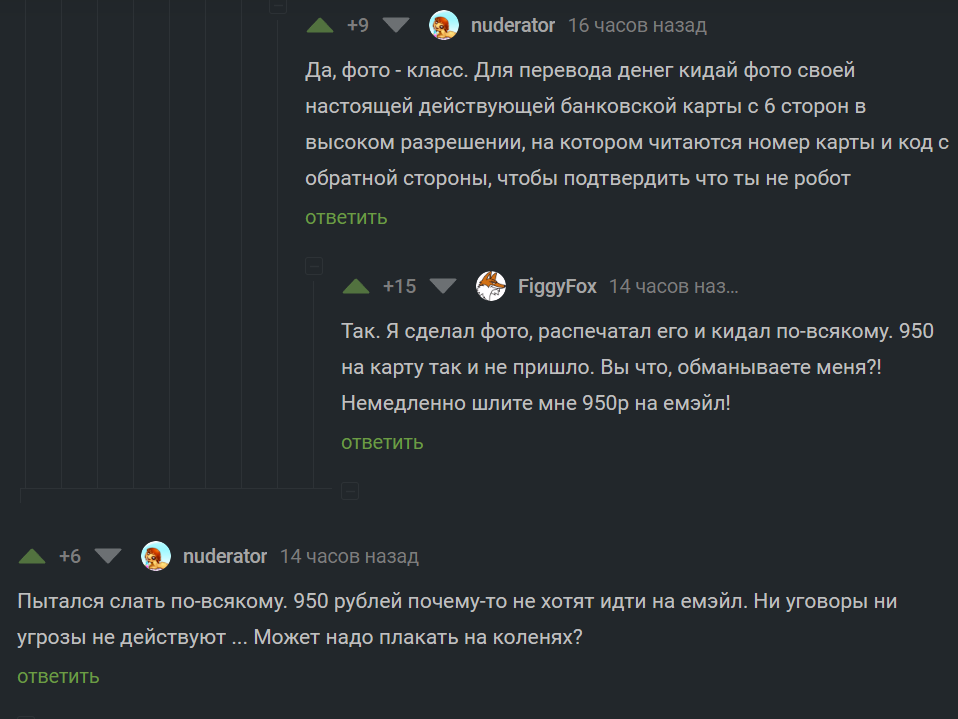Open nuderator's profile from the +6 comment
958x719 pixels.
pyautogui.click(x=224, y=556)
